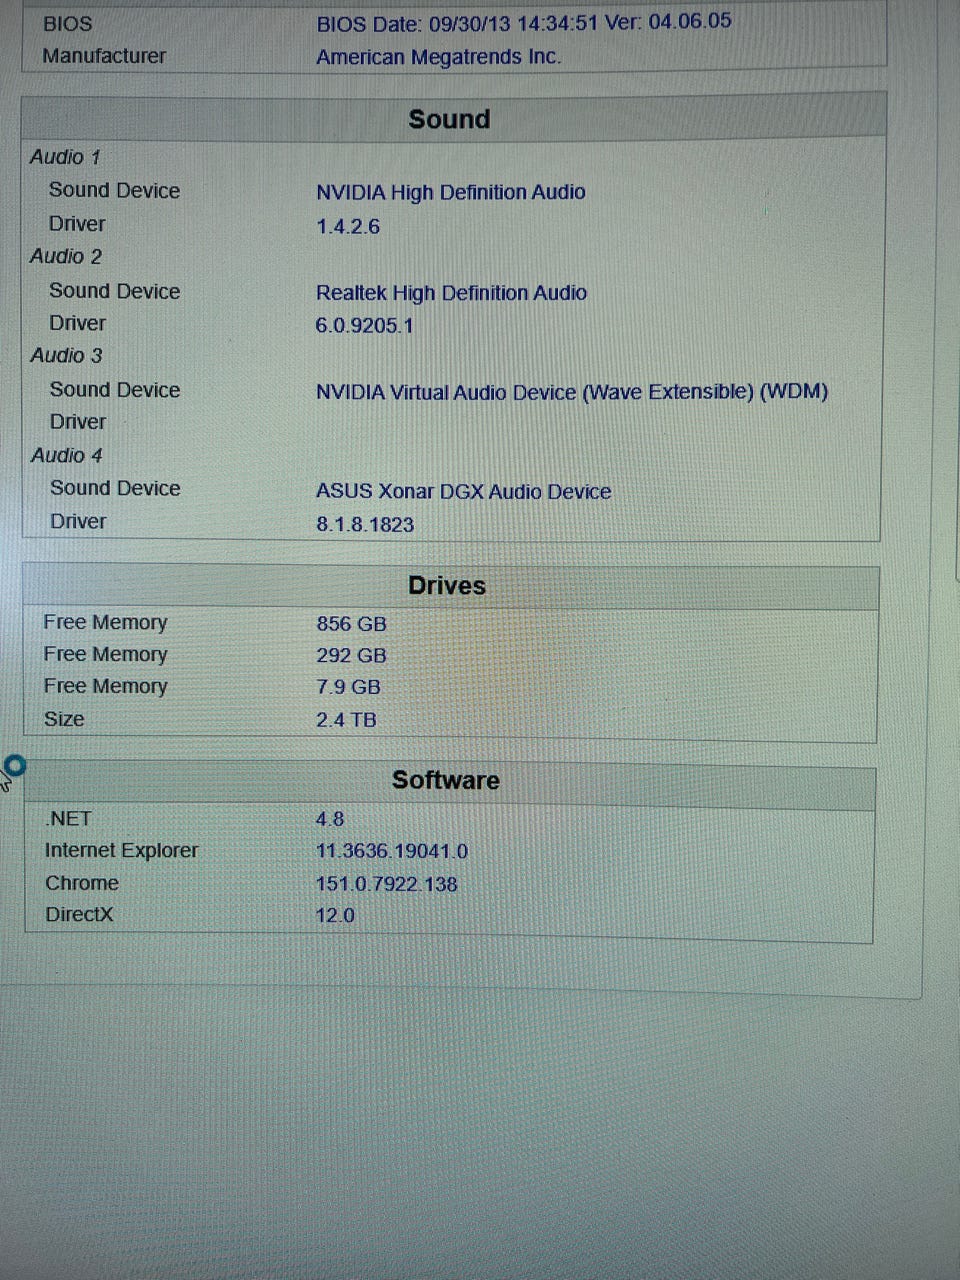The width and height of the screenshot is (960, 1280).
Task: Click the 2.4 TB size value
Action: 346,719
